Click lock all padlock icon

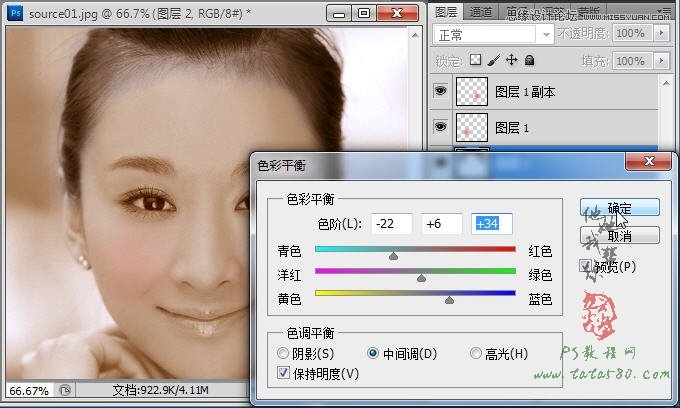[x=529, y=60]
